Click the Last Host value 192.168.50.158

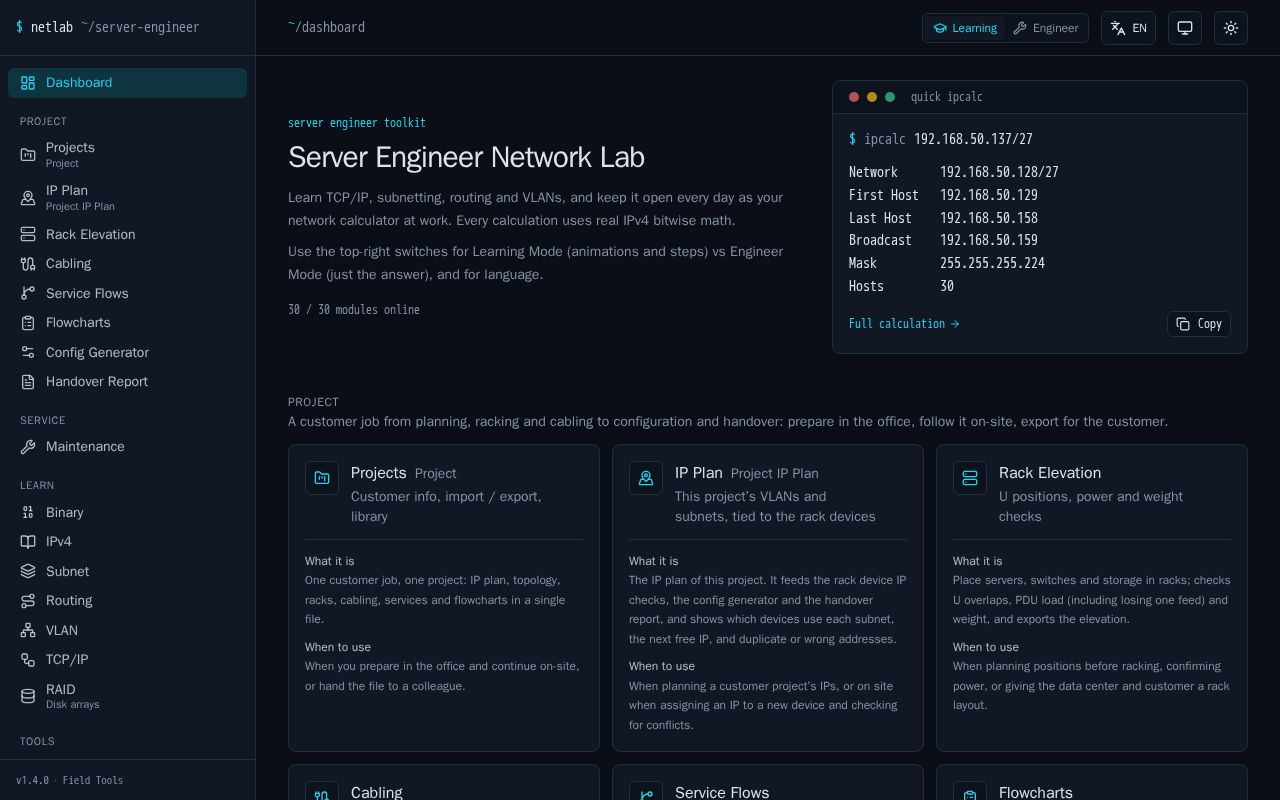(989, 218)
